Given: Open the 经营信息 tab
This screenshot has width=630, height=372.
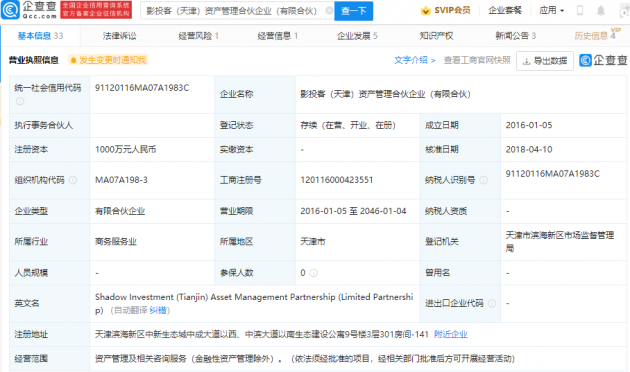Looking at the screenshot, I should (x=278, y=36).
